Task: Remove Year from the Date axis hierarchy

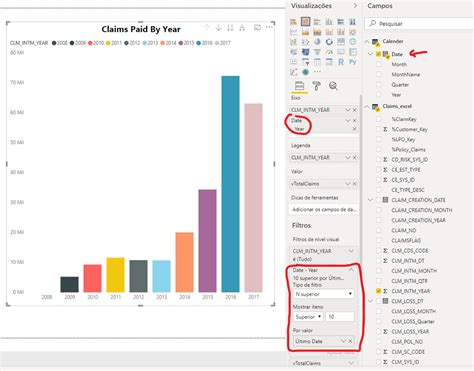Action: 355,129
